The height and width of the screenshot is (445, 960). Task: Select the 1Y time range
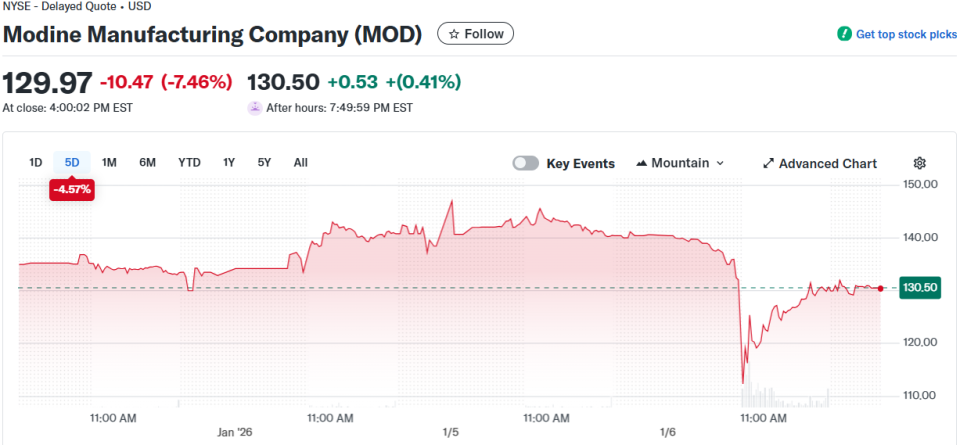[229, 162]
